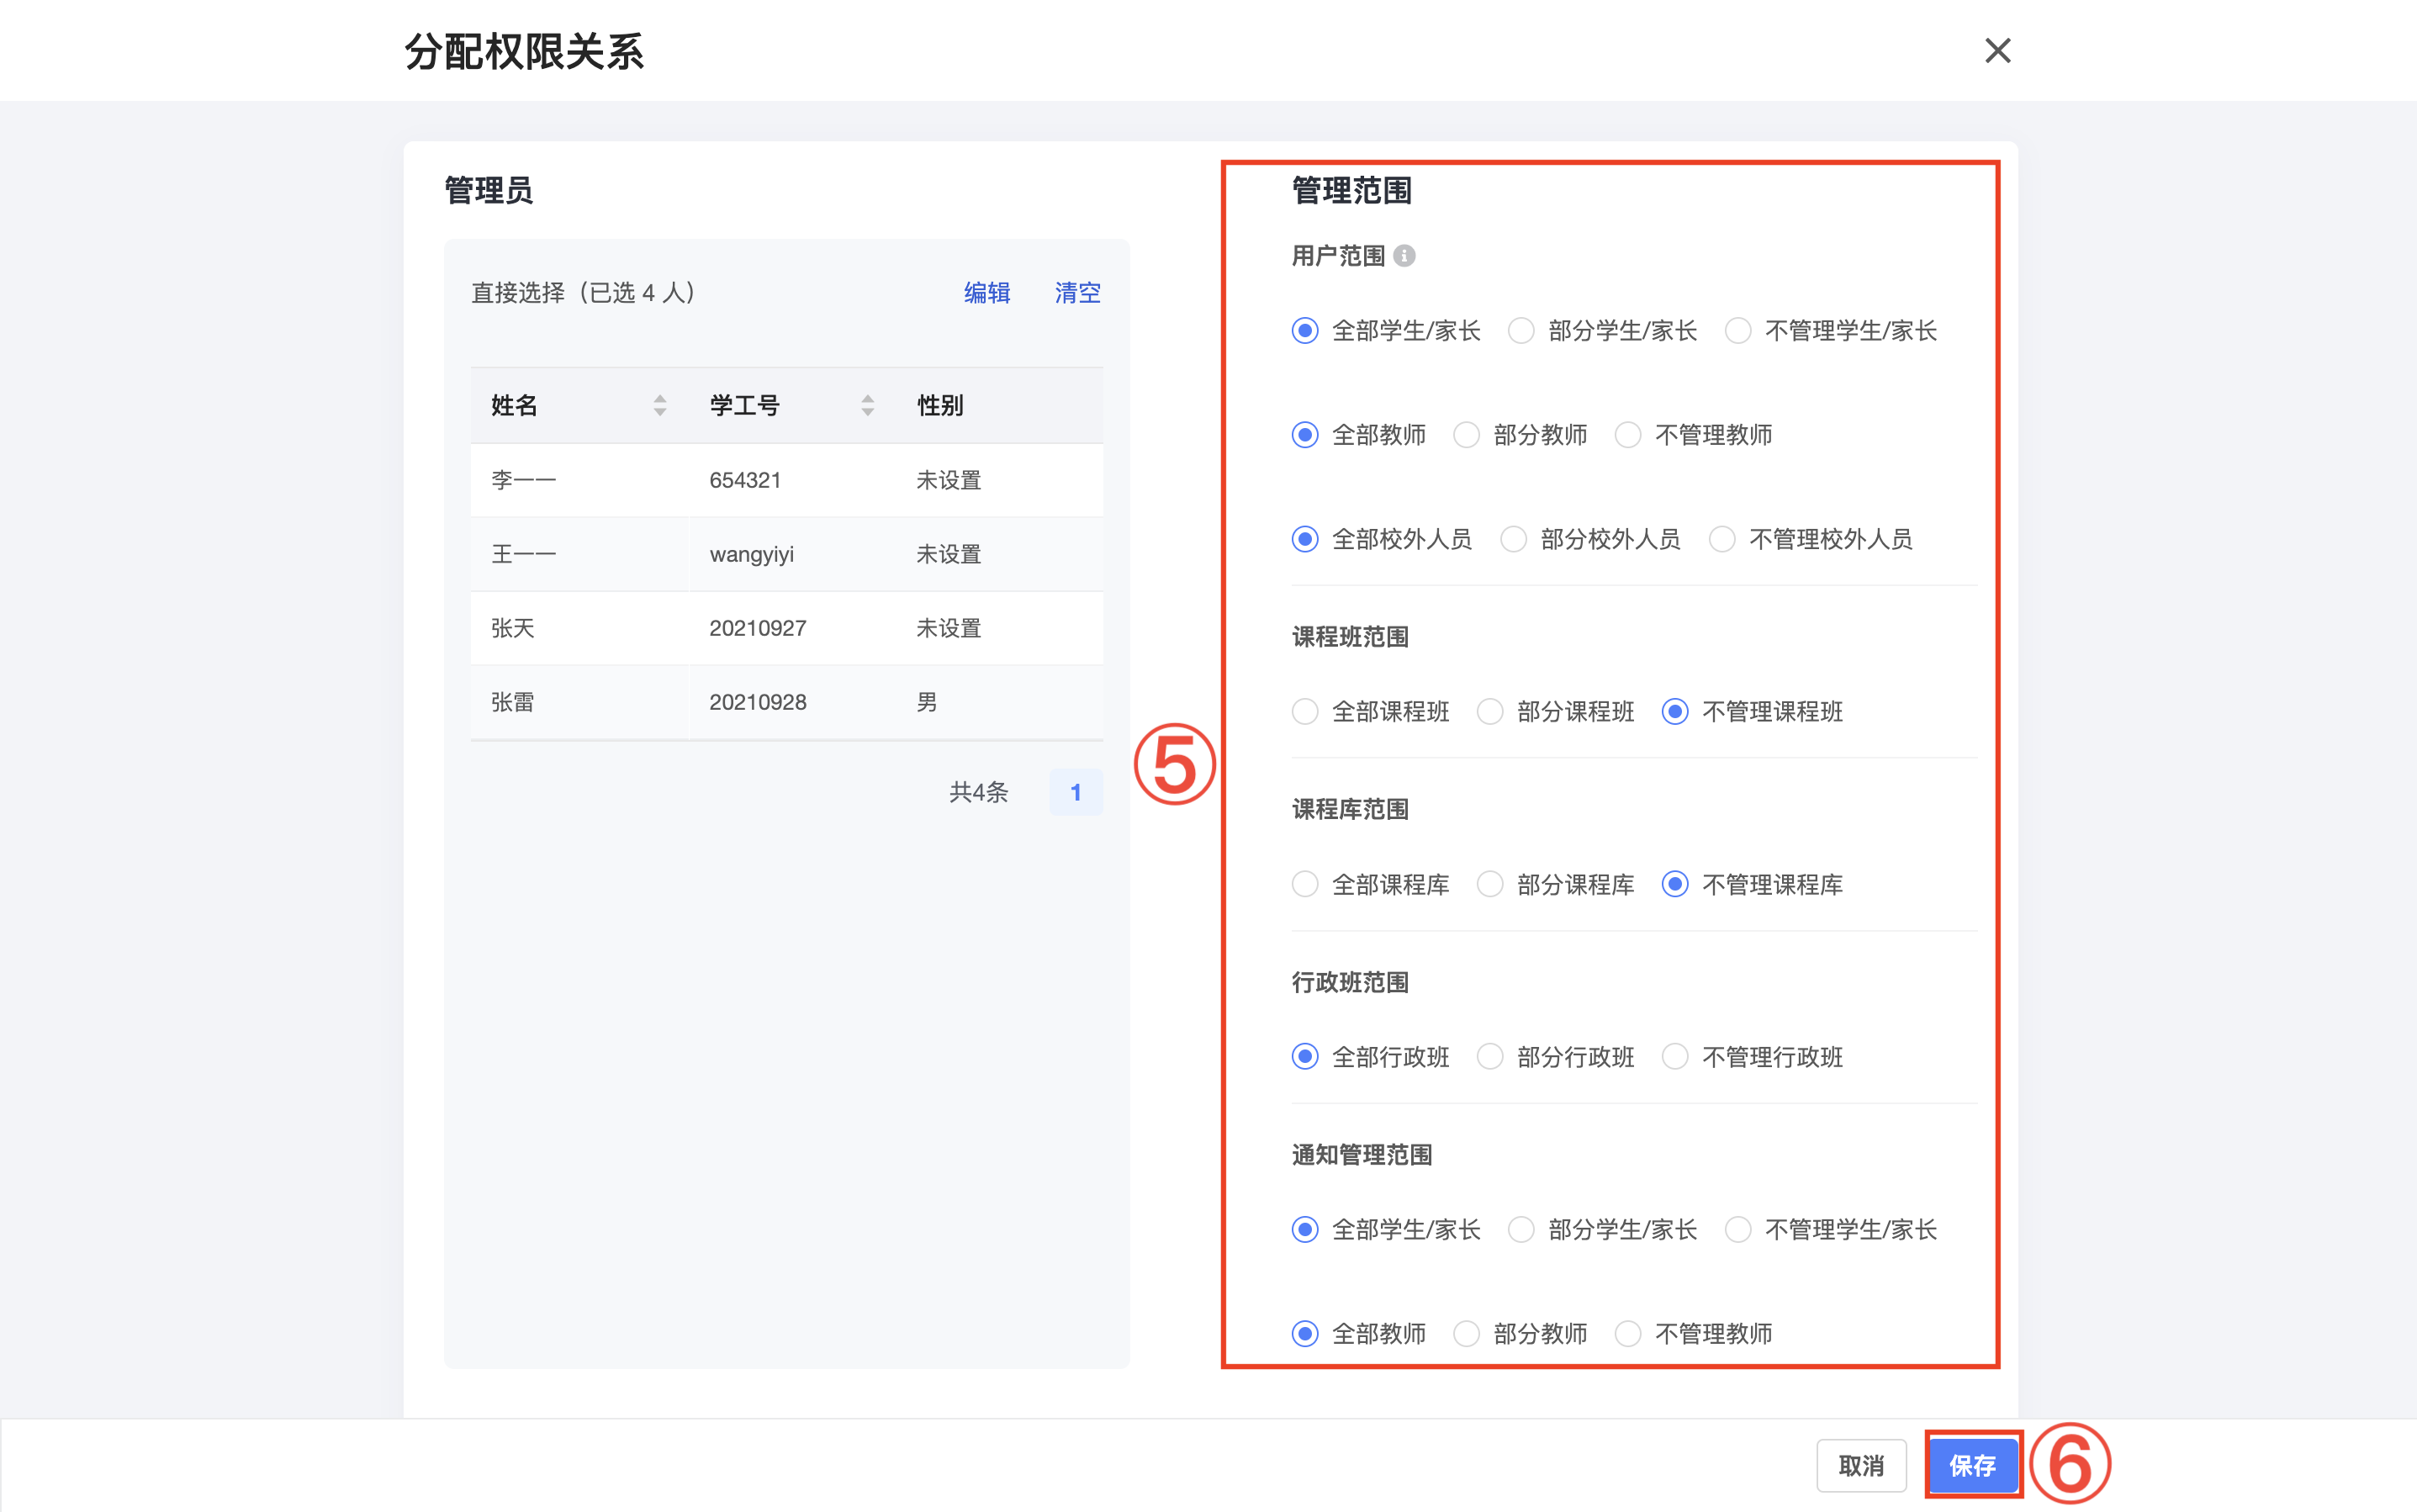Select the 部分行政班 radio button
The width and height of the screenshot is (2417, 1512).
point(1490,1057)
